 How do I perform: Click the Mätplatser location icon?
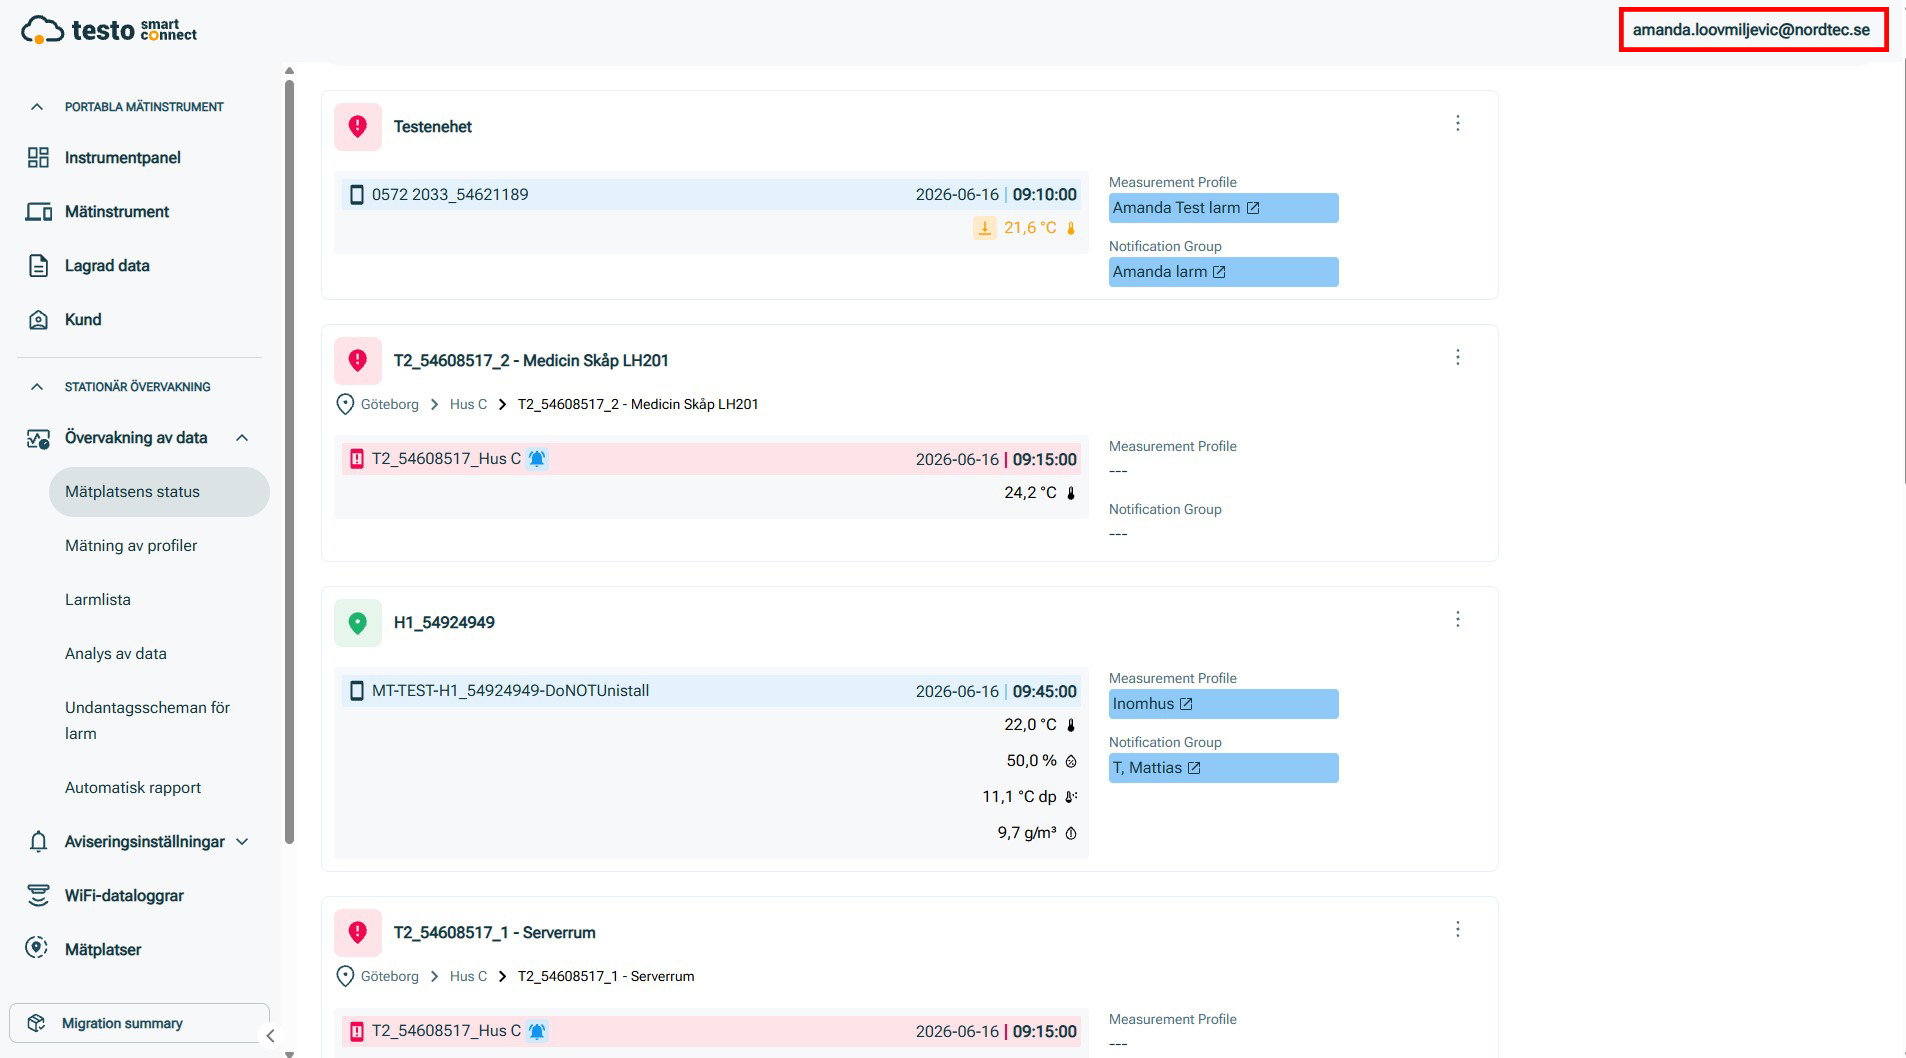[x=37, y=948]
